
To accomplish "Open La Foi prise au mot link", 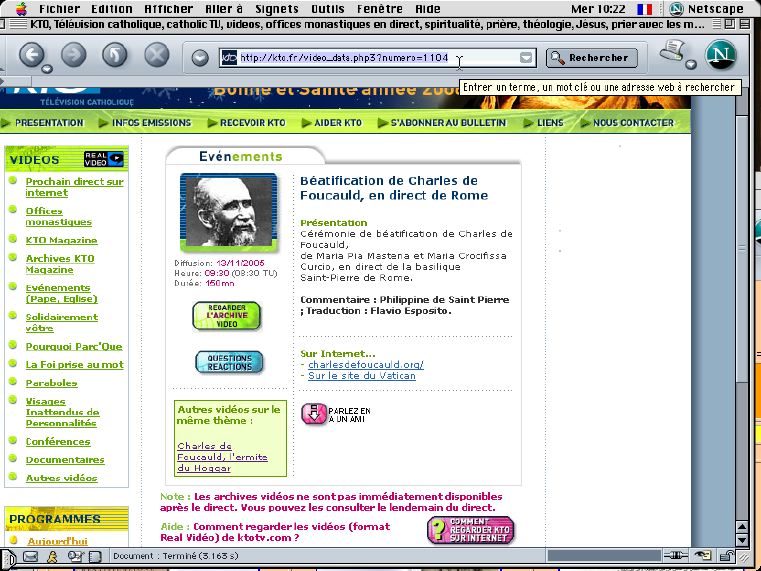I will click(x=74, y=364).
